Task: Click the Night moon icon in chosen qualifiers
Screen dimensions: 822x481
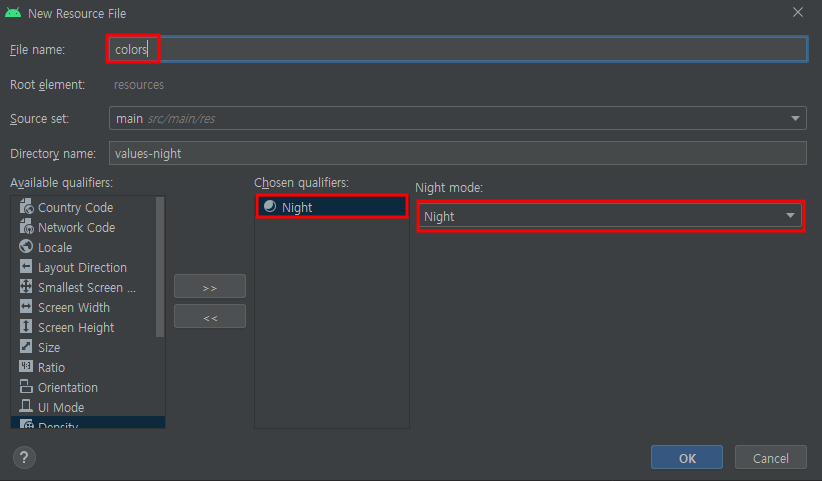Action: click(270, 206)
